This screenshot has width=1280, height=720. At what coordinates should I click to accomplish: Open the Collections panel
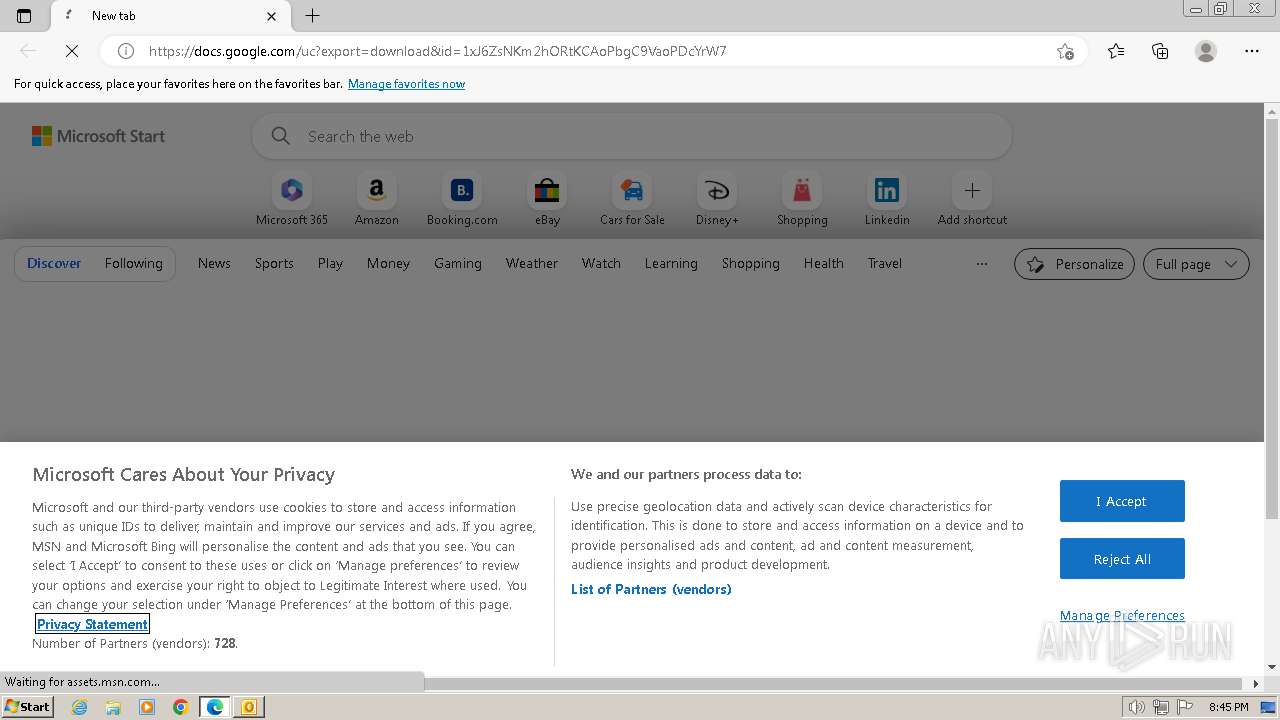pyautogui.click(x=1160, y=51)
